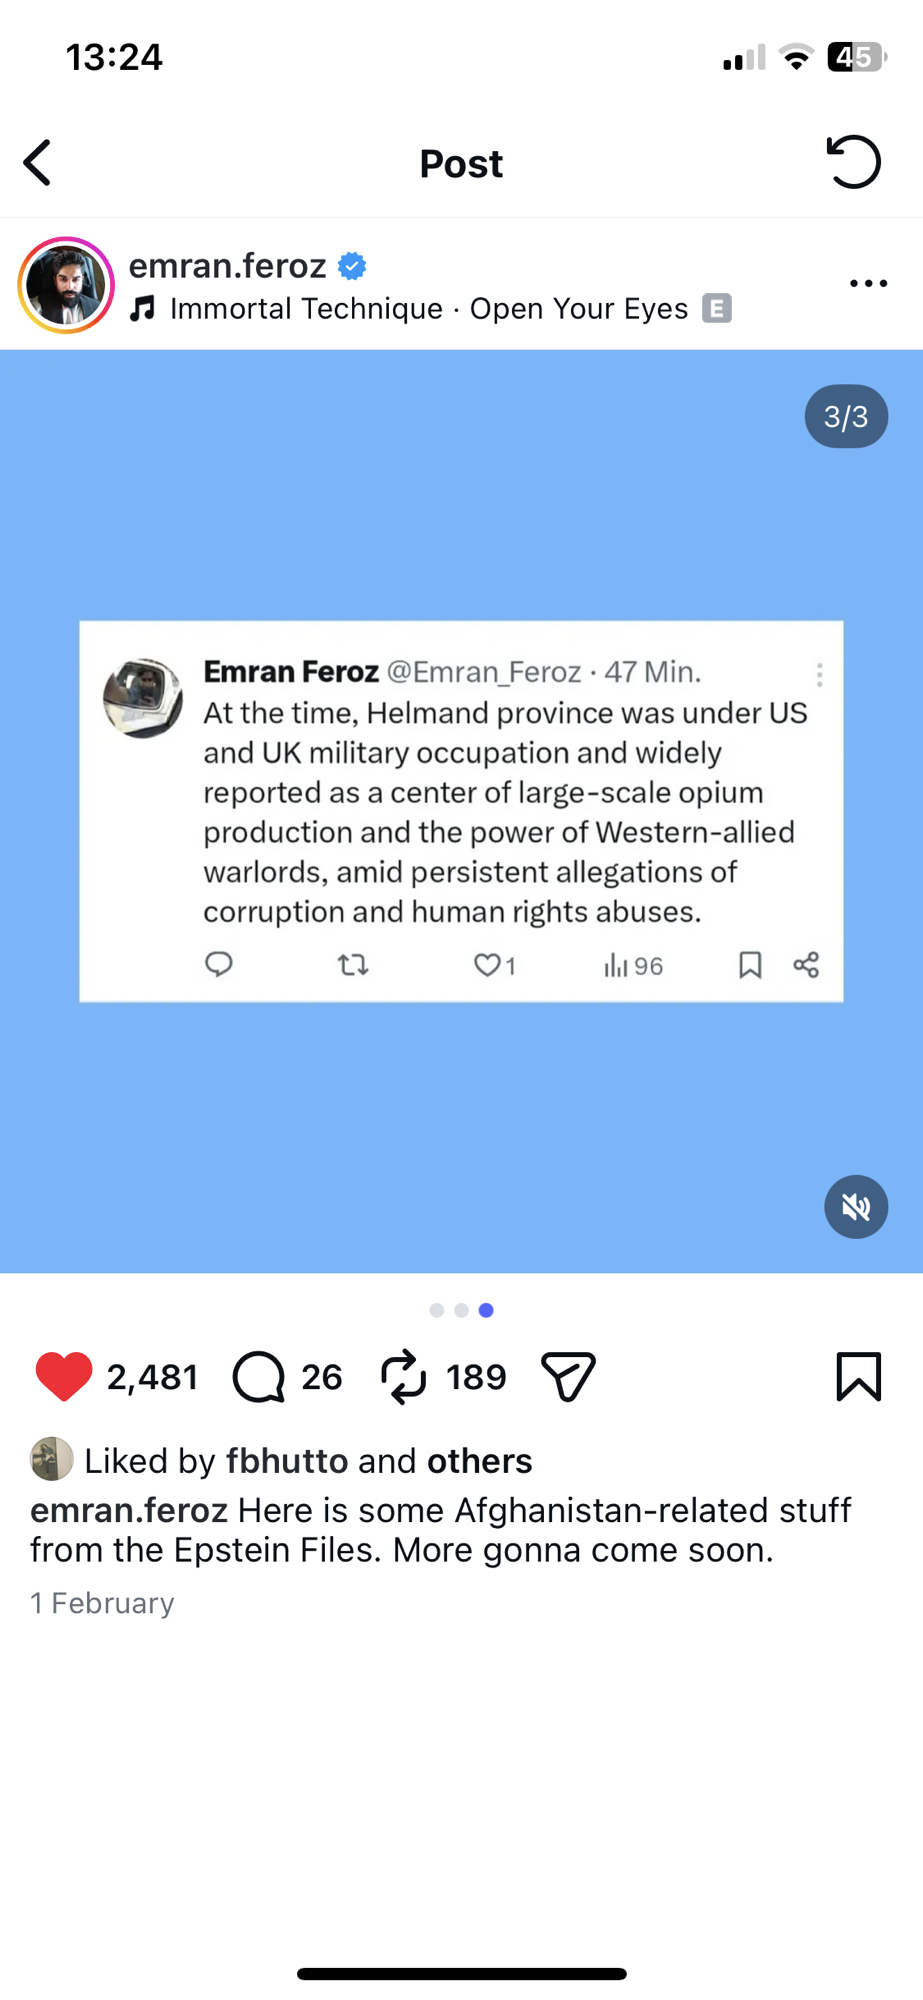The height and width of the screenshot is (2000, 923).
Task: Tap the tweet screenshot image
Action: [461, 811]
